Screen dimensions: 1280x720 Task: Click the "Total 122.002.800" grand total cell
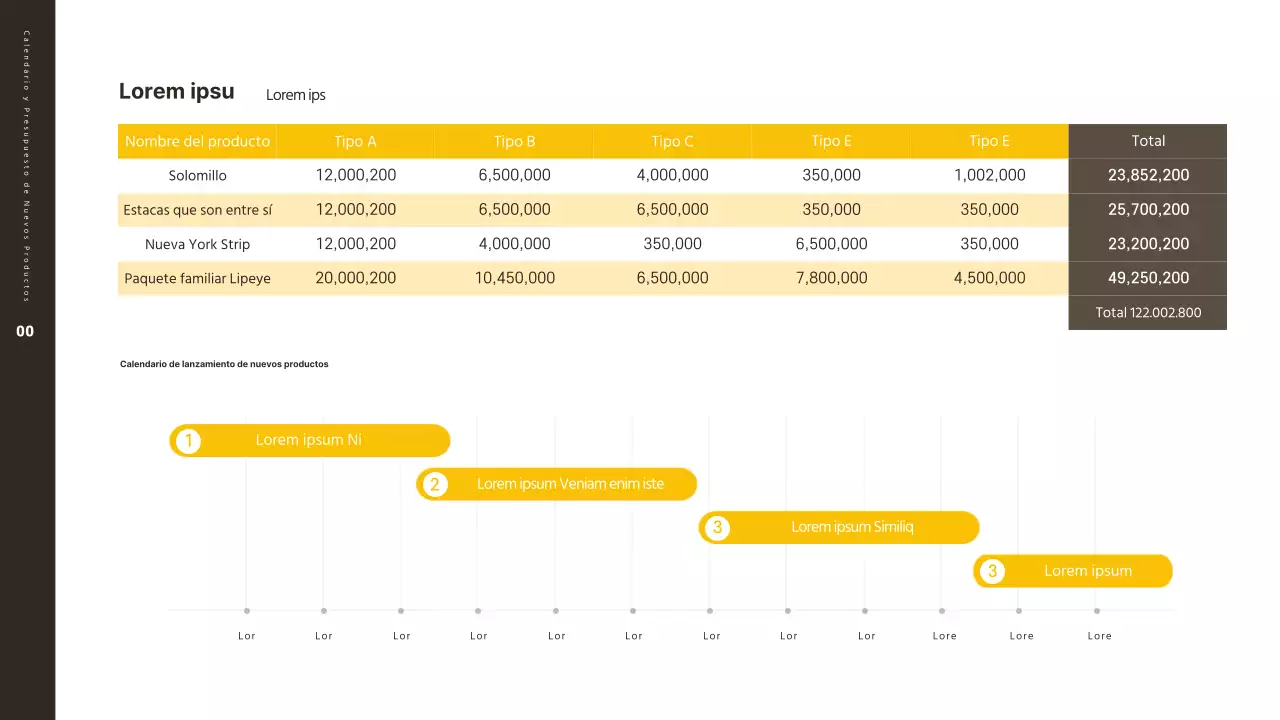point(1147,312)
